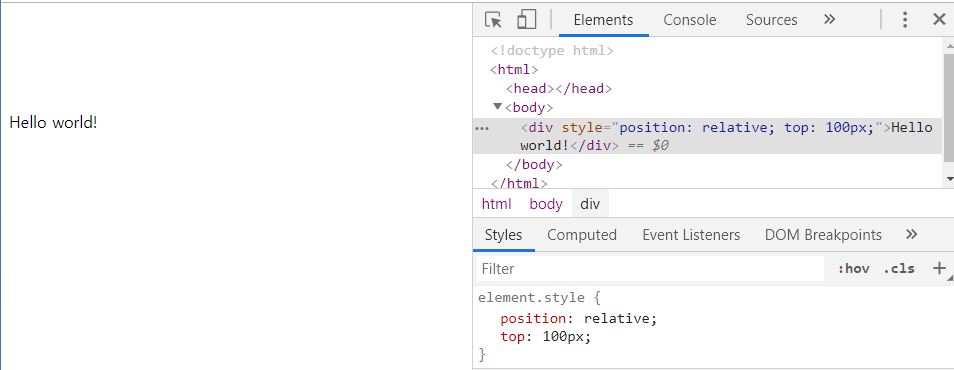Expand more Styles pane tabs chevron

(x=911, y=234)
